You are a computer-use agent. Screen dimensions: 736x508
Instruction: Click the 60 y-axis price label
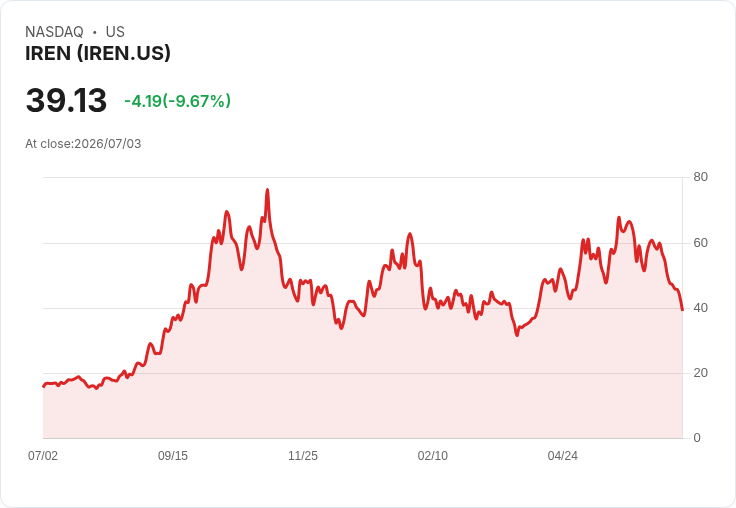[x=700, y=243]
